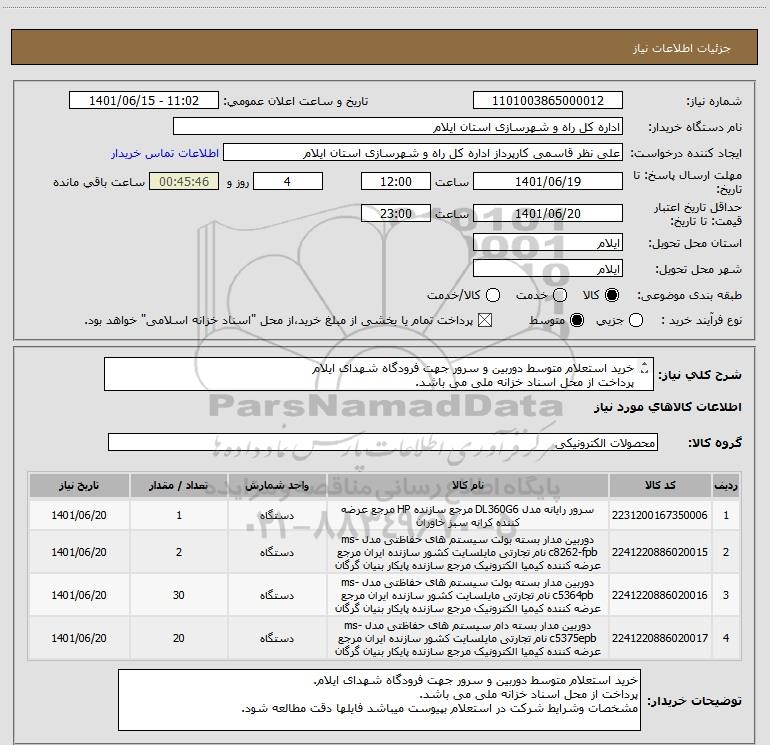
Task: Click the need number field 1101003865000012
Action: click(x=548, y=101)
